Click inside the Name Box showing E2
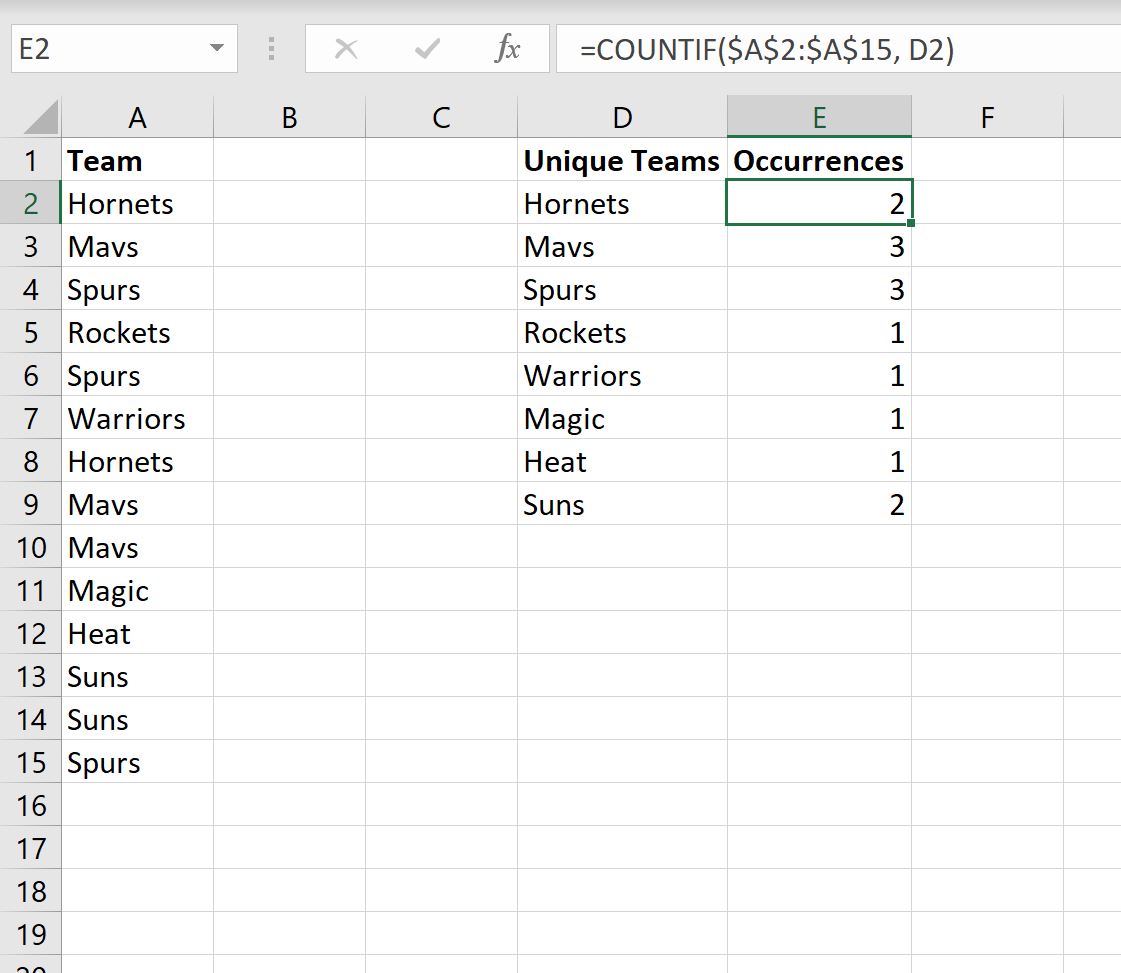This screenshot has width=1121, height=973. tap(100, 49)
